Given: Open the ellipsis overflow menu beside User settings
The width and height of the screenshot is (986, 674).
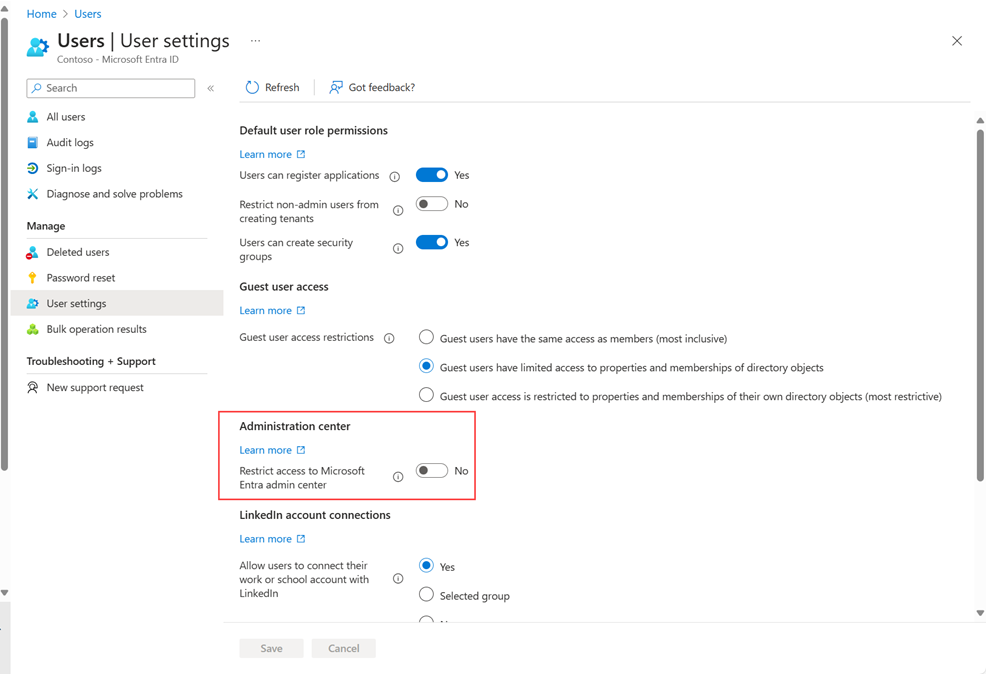Looking at the screenshot, I should (x=255, y=40).
